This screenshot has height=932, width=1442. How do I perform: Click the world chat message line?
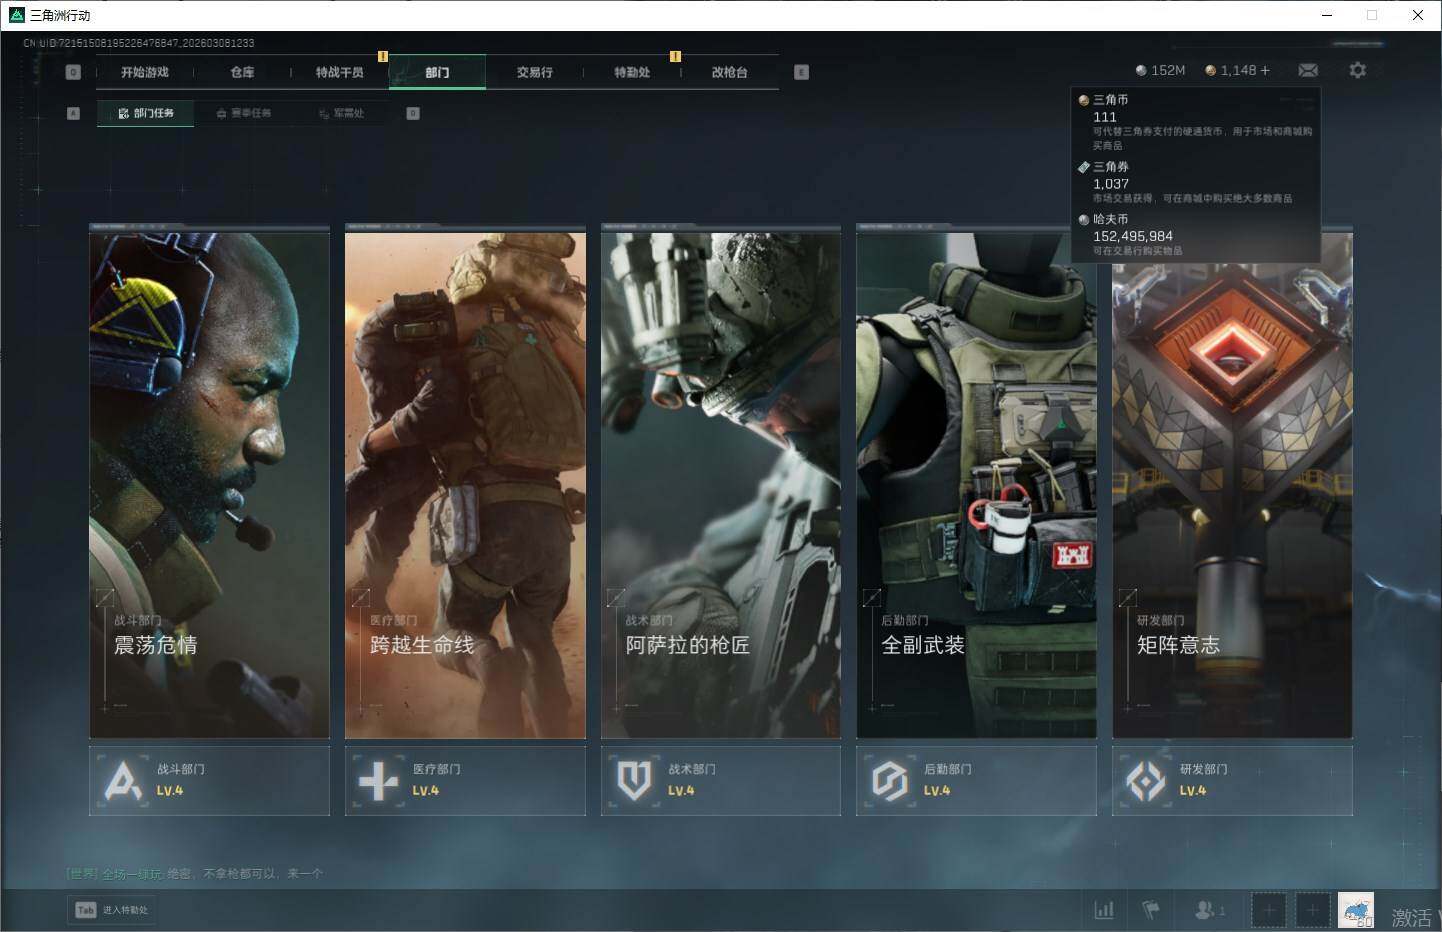(195, 873)
